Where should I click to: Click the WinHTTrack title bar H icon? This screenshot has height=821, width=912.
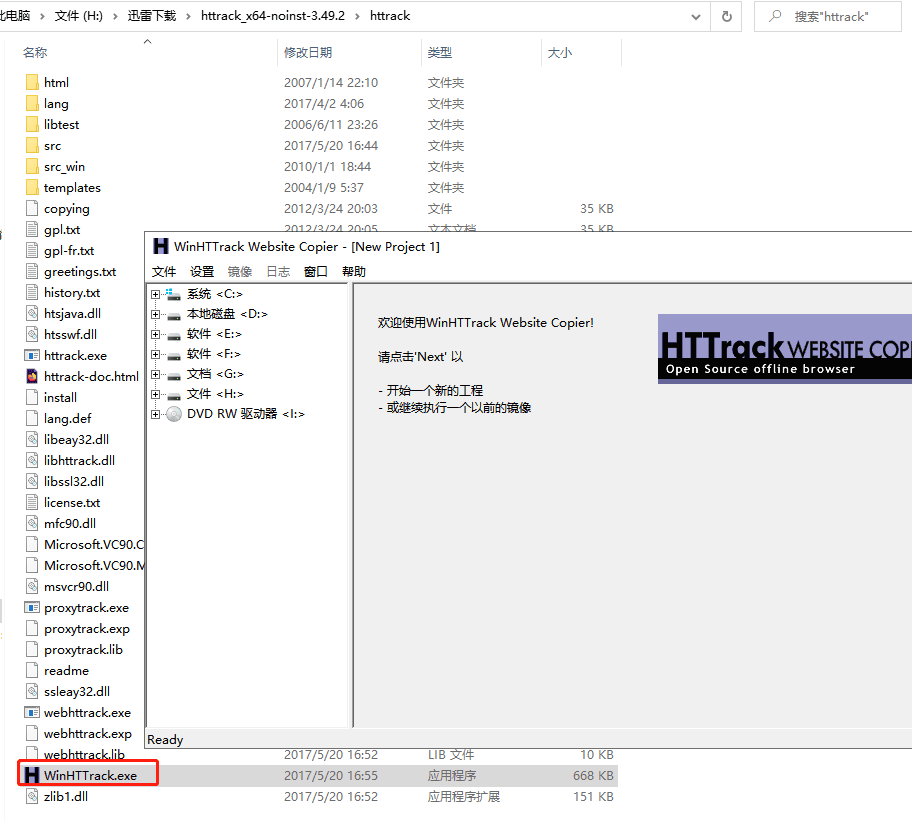[x=161, y=246]
